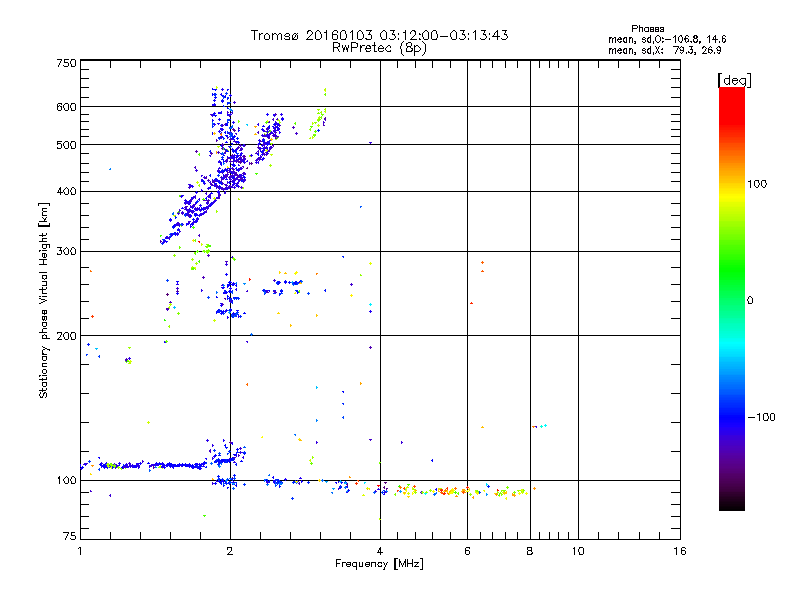Image resolution: width=800 pixels, height=600 pixels.
Task: Click the x-axis tick label '4'
Action: 380,551
